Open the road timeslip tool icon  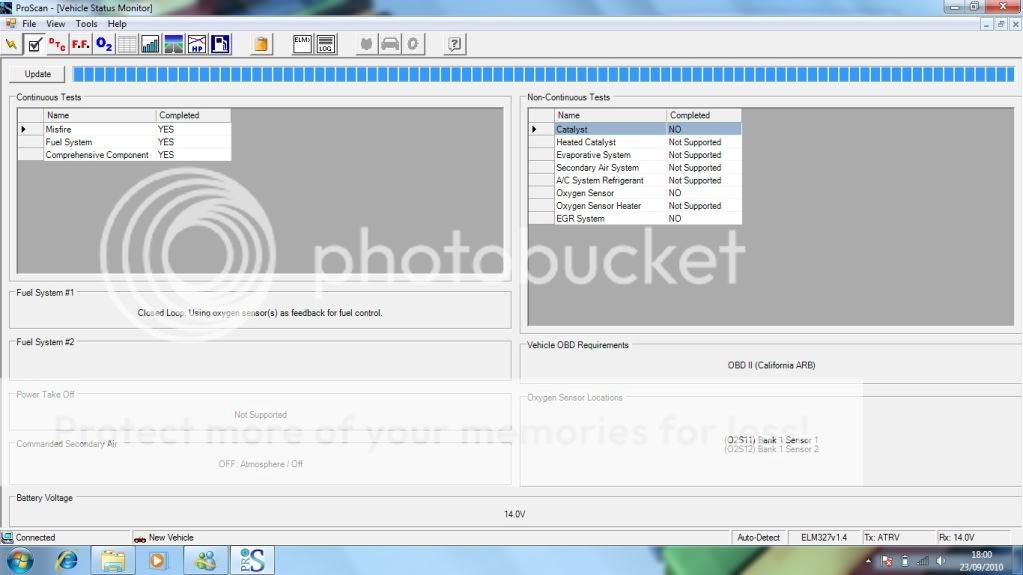click(174, 44)
